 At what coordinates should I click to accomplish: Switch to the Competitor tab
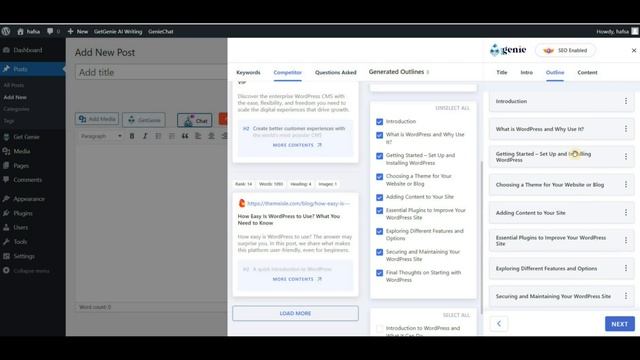tap(287, 72)
